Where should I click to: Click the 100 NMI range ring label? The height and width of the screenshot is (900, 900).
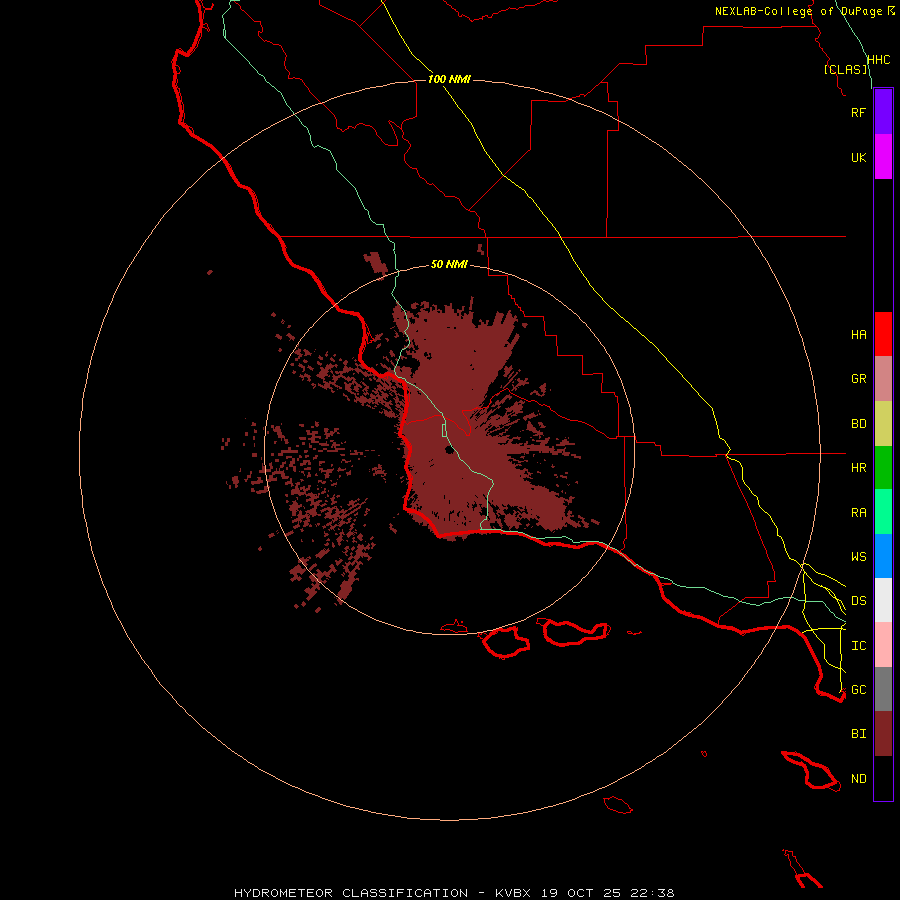click(449, 79)
